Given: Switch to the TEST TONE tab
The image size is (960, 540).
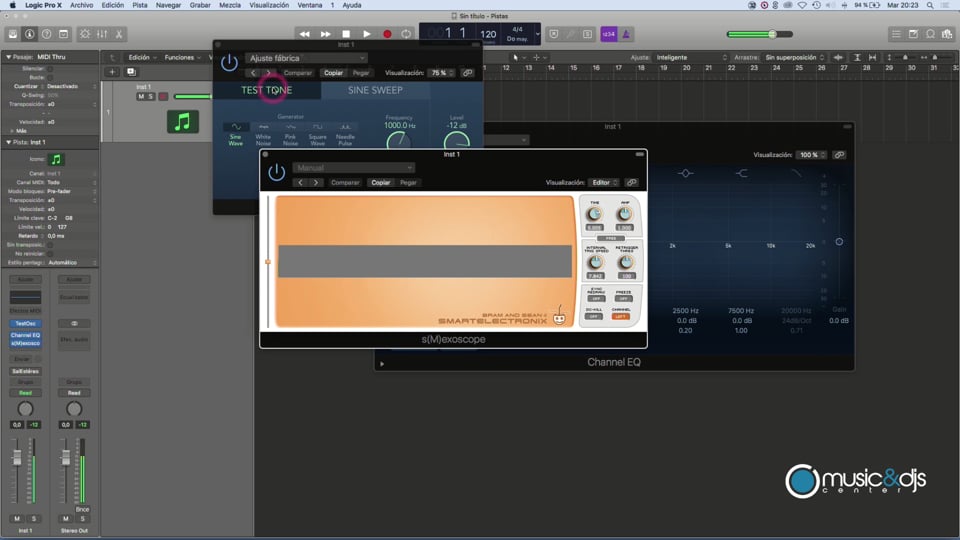Looking at the screenshot, I should pyautogui.click(x=267, y=90).
